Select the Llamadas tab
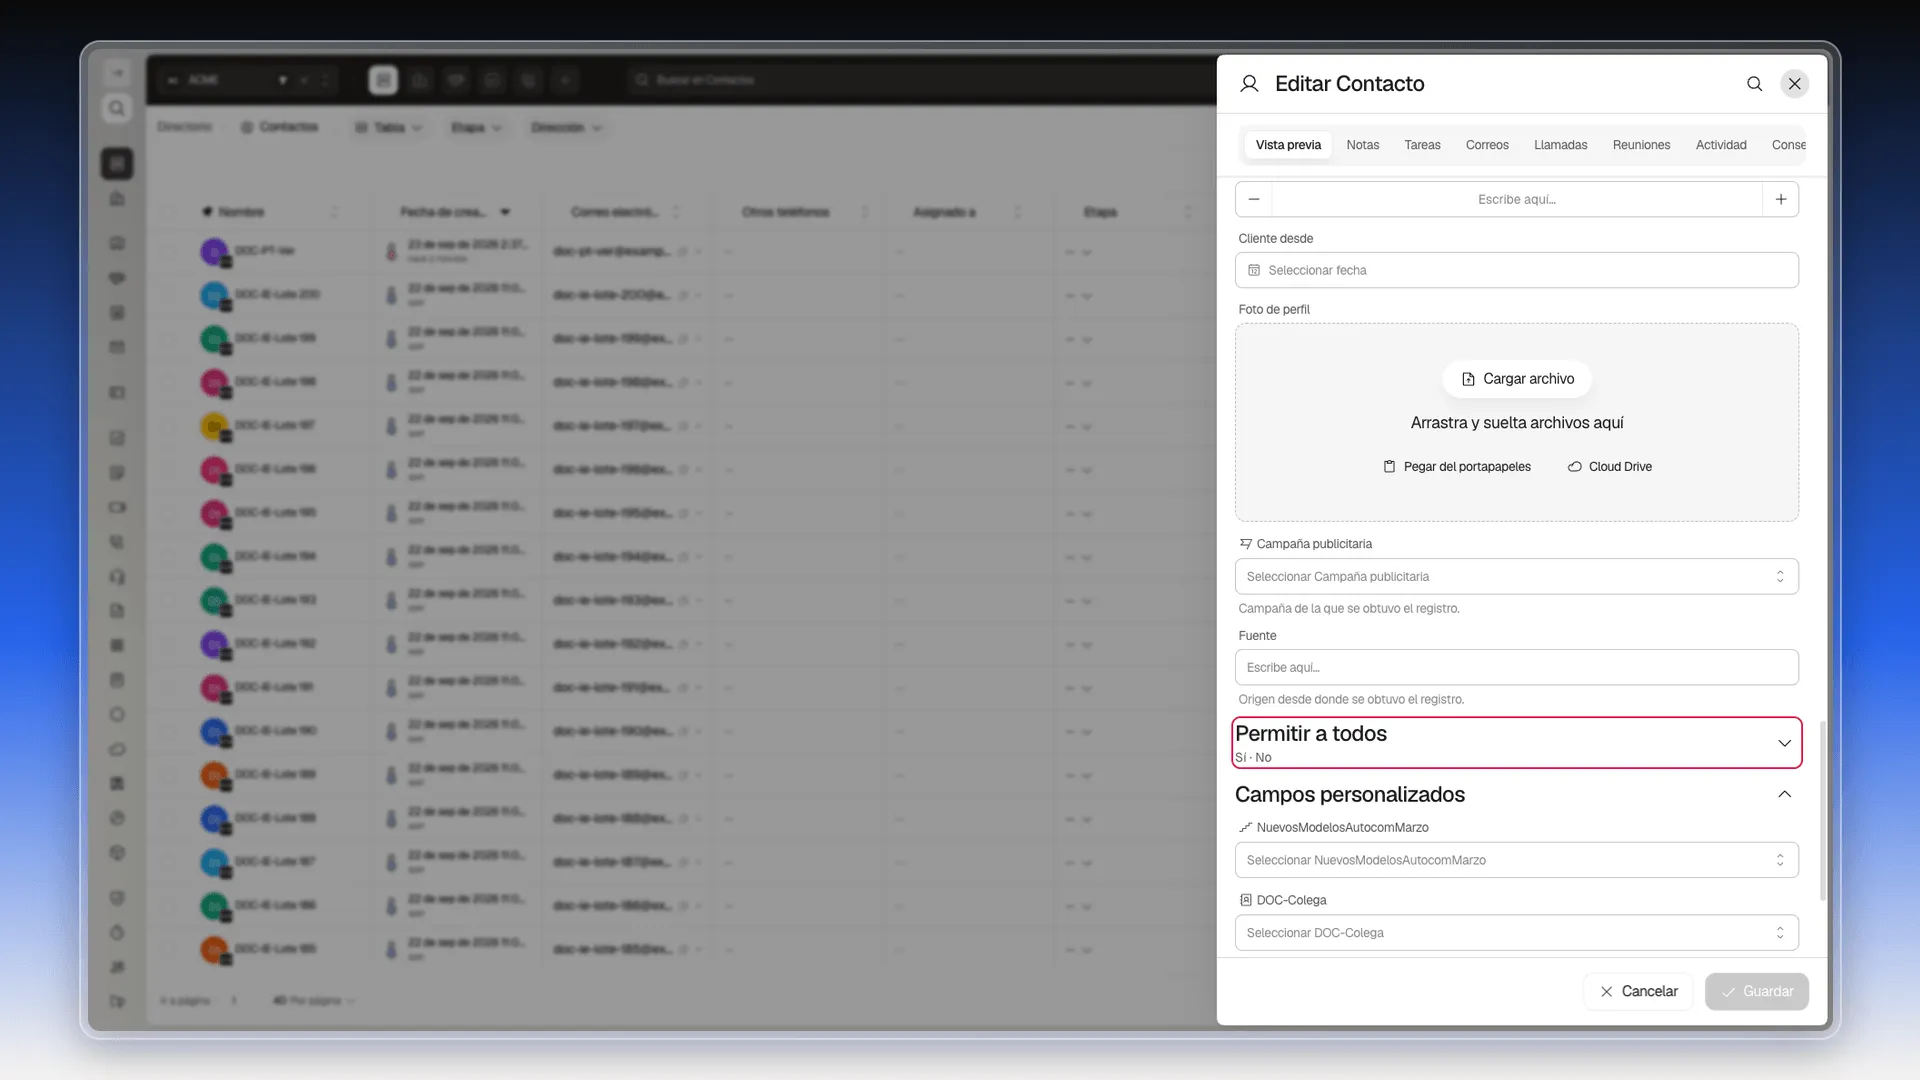The image size is (1920, 1080). pyautogui.click(x=1560, y=145)
